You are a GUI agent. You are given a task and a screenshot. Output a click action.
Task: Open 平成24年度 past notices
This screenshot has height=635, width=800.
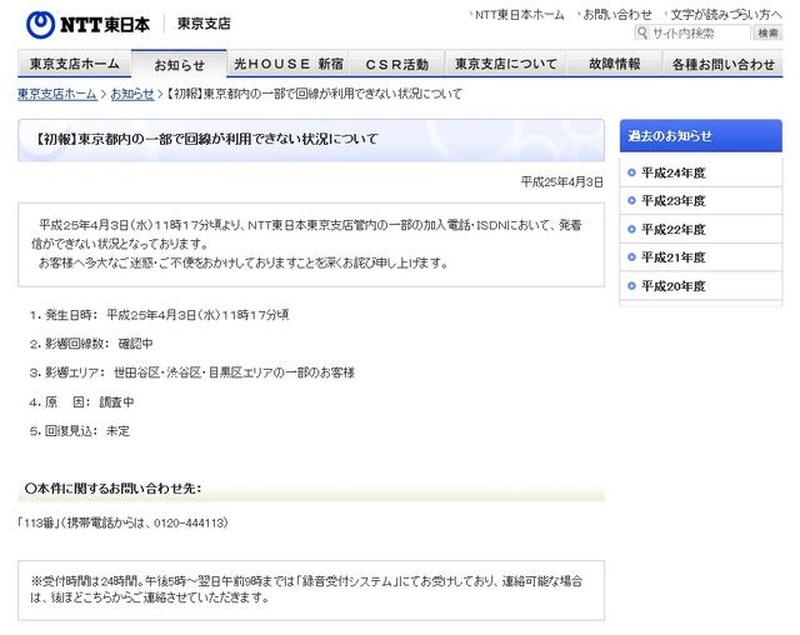tap(673, 172)
